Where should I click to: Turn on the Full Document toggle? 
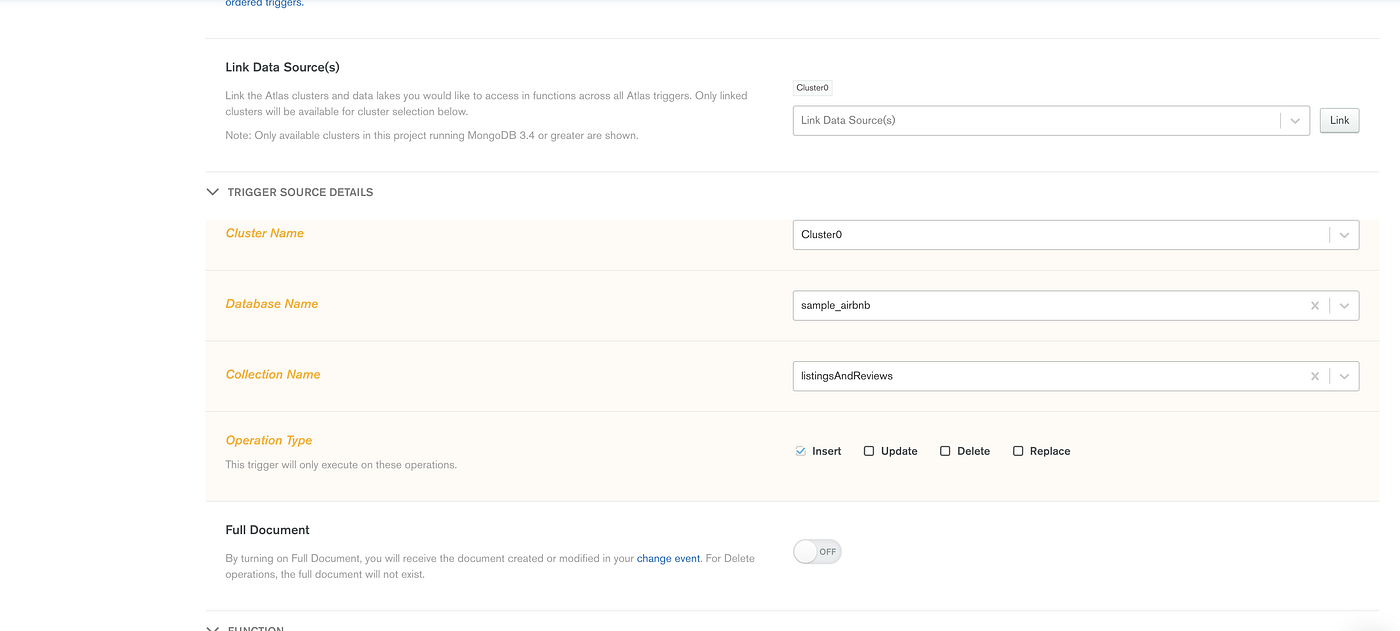[817, 551]
